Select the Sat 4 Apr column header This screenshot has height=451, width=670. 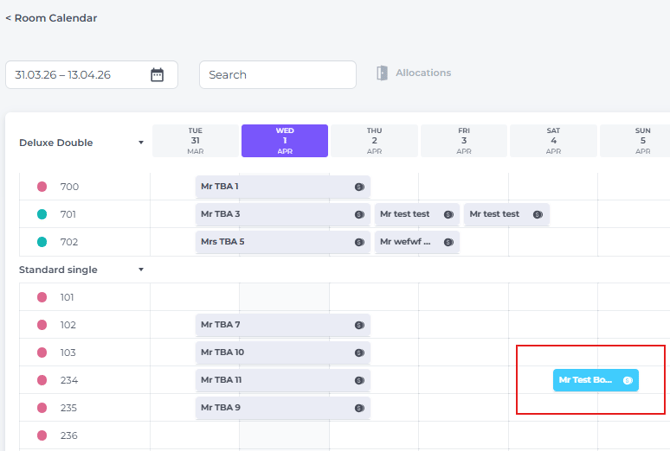[553, 141]
